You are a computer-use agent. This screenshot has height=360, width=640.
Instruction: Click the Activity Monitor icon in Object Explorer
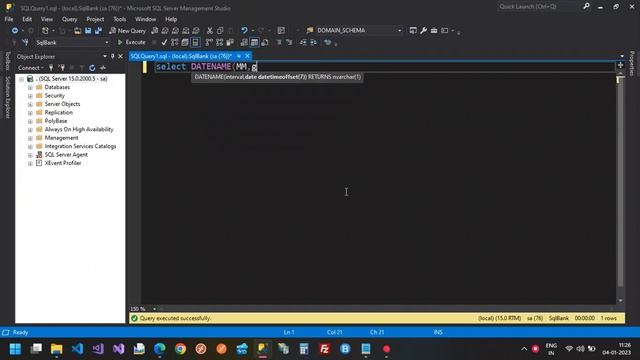(103, 68)
